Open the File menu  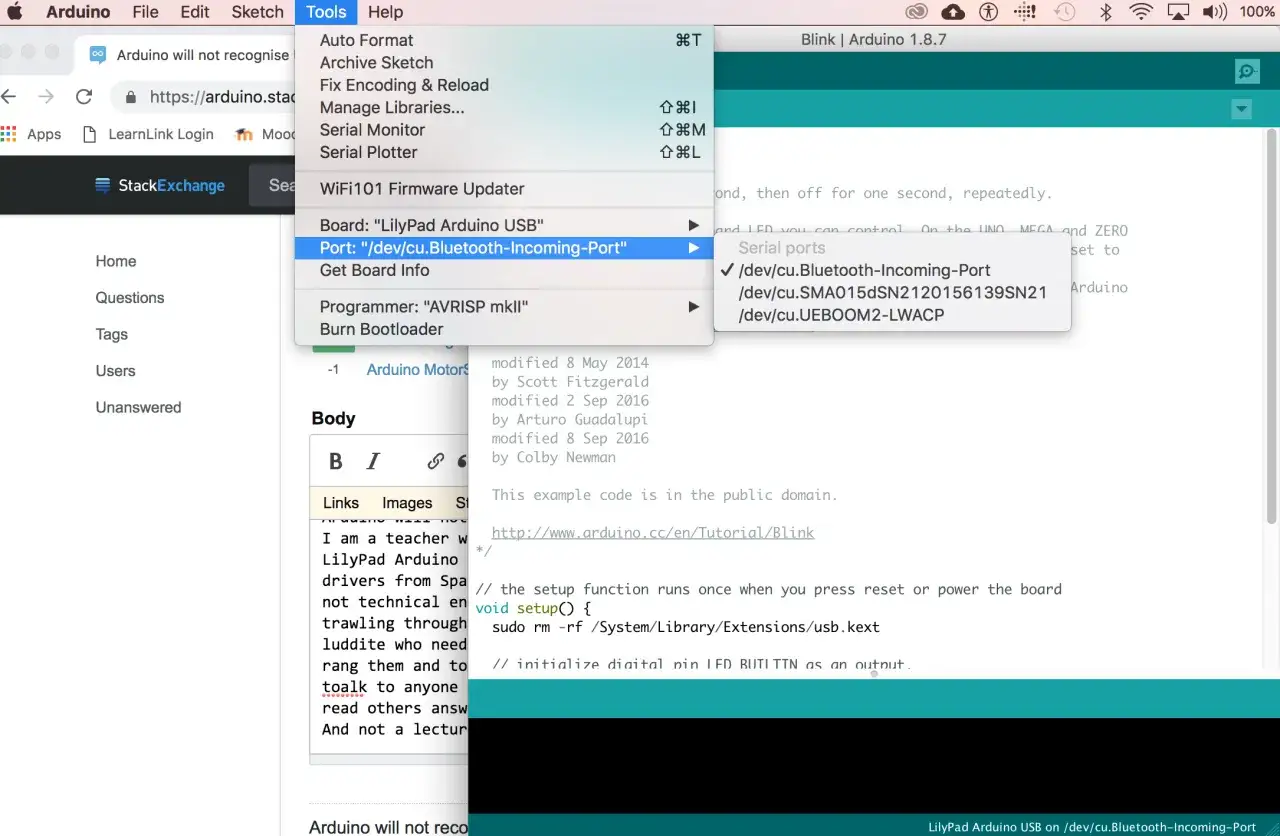(x=146, y=12)
